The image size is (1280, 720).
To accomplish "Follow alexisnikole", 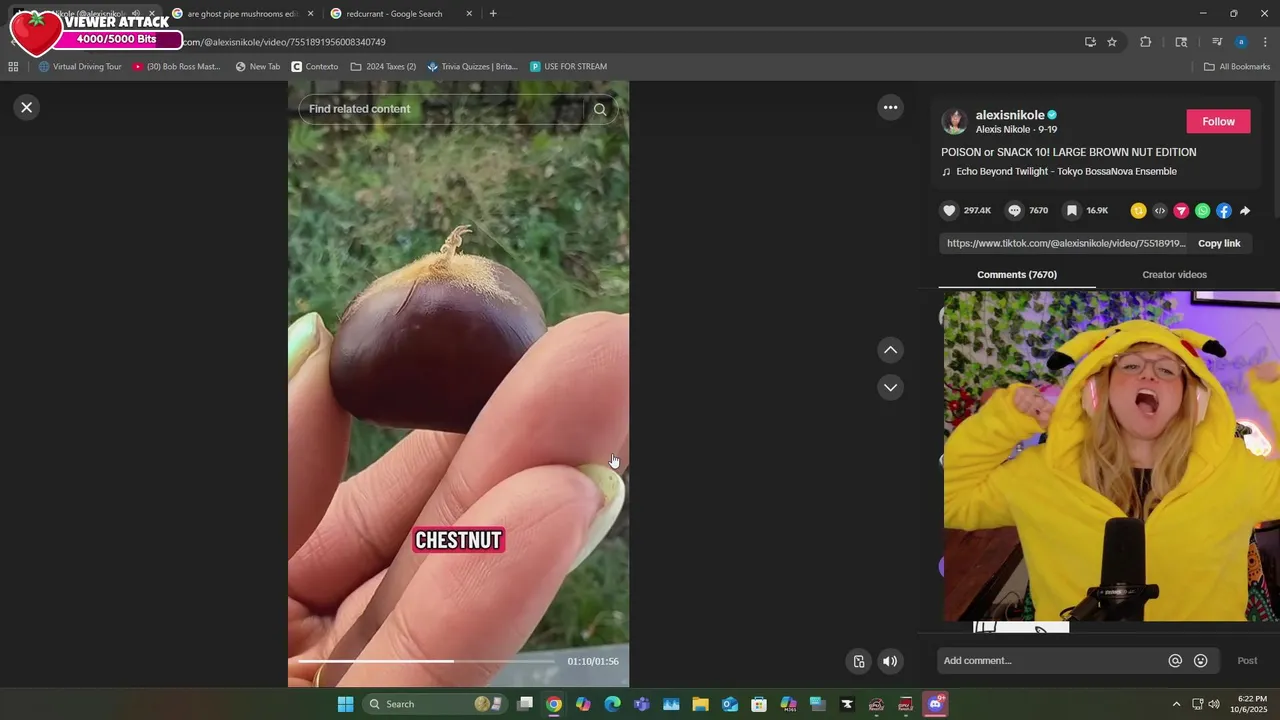I will coord(1218,121).
